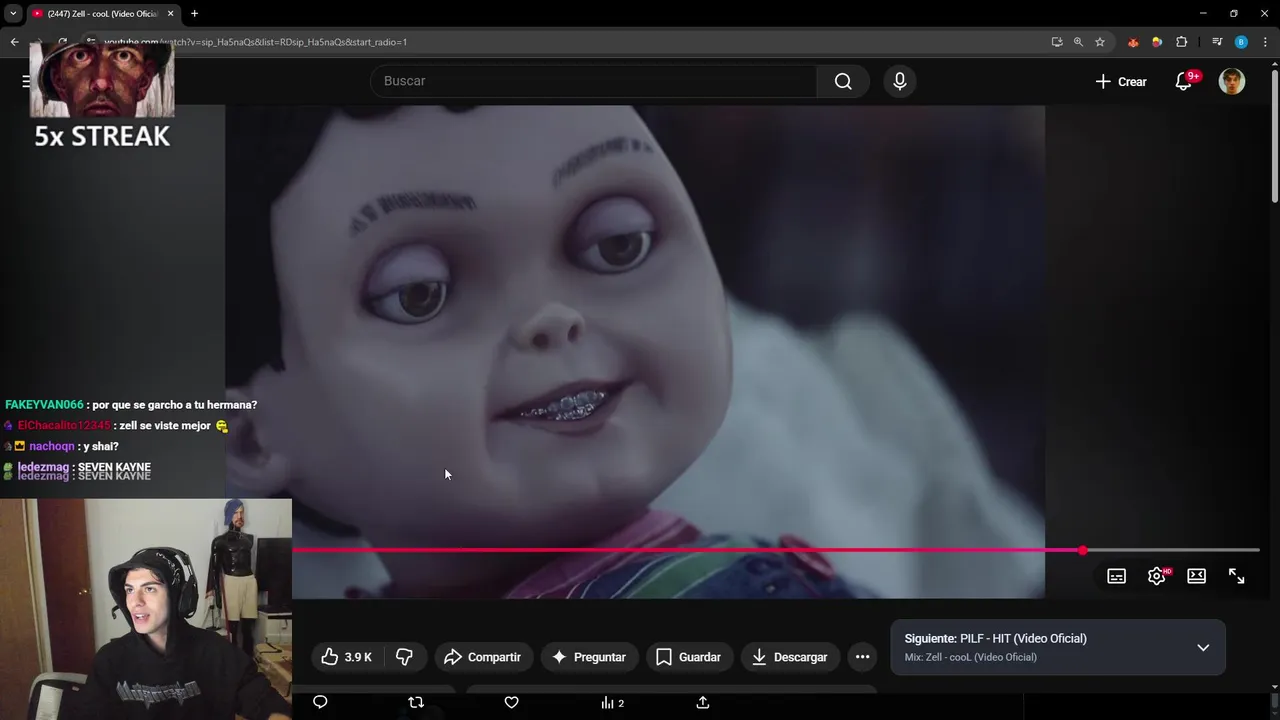Bookmark the page with star icon
Screen dimensions: 1280x720
(x=1100, y=42)
